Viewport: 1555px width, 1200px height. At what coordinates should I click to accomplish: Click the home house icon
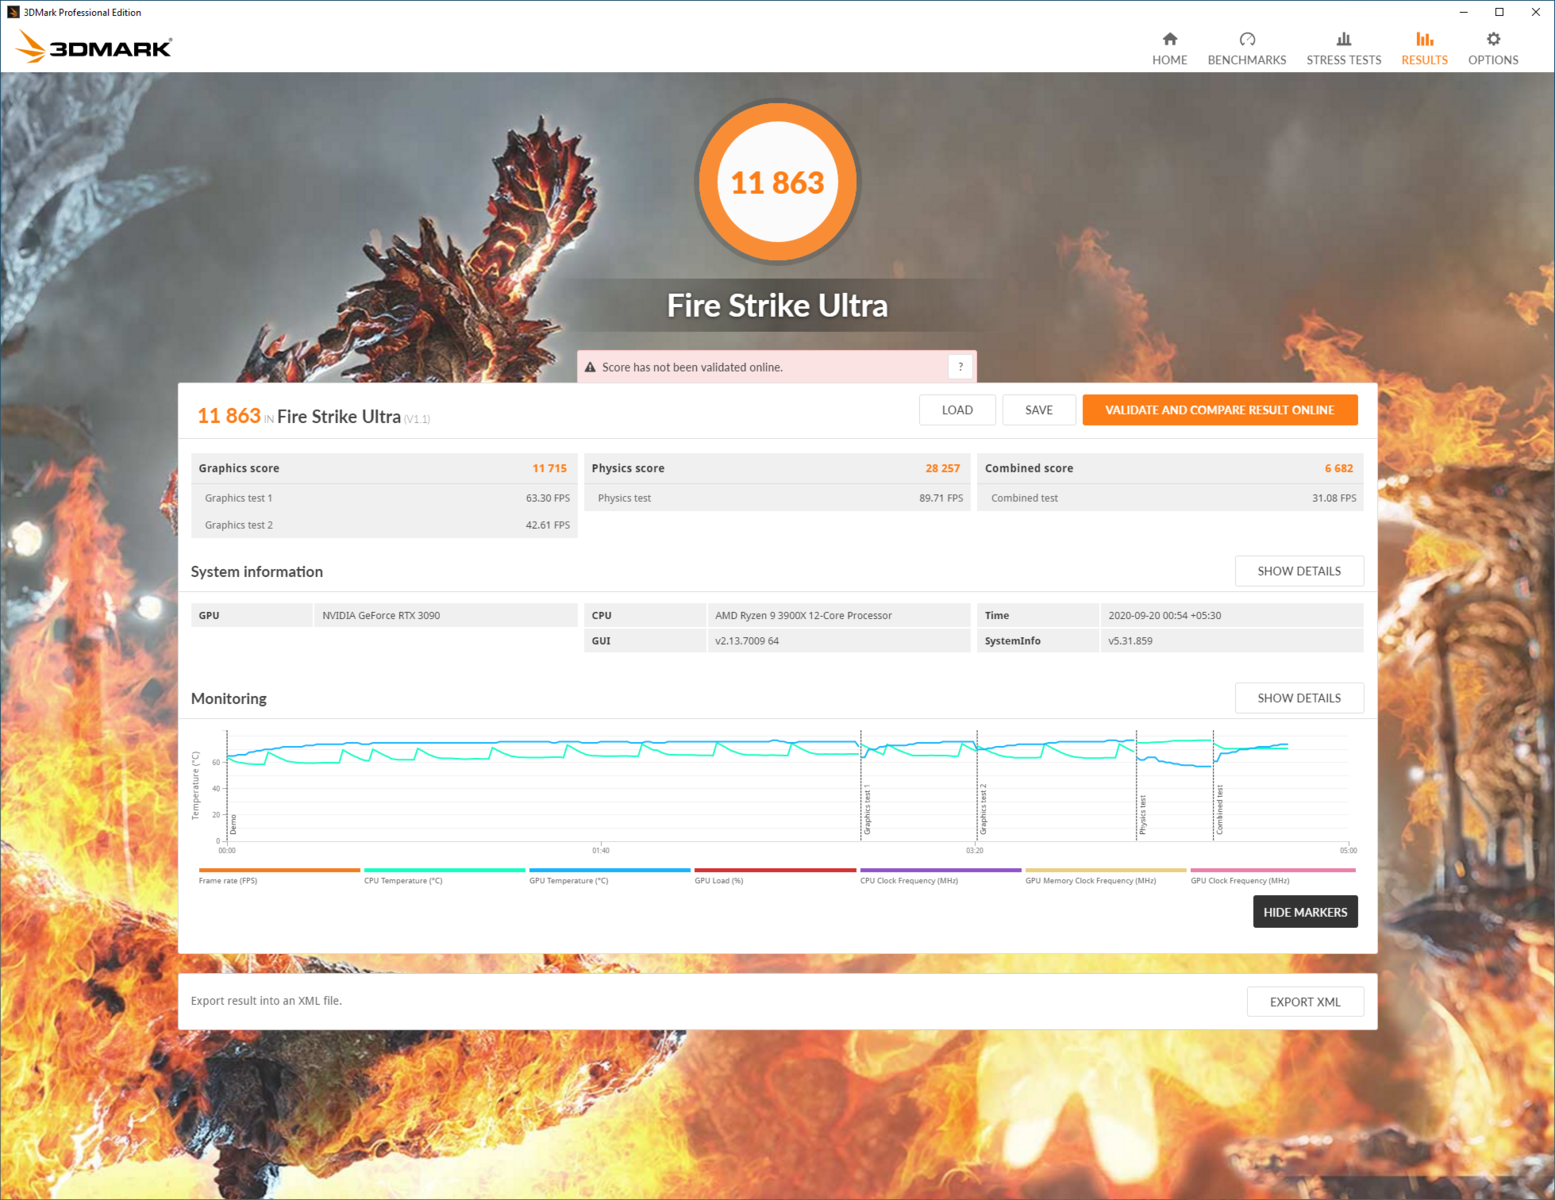pyautogui.click(x=1169, y=39)
